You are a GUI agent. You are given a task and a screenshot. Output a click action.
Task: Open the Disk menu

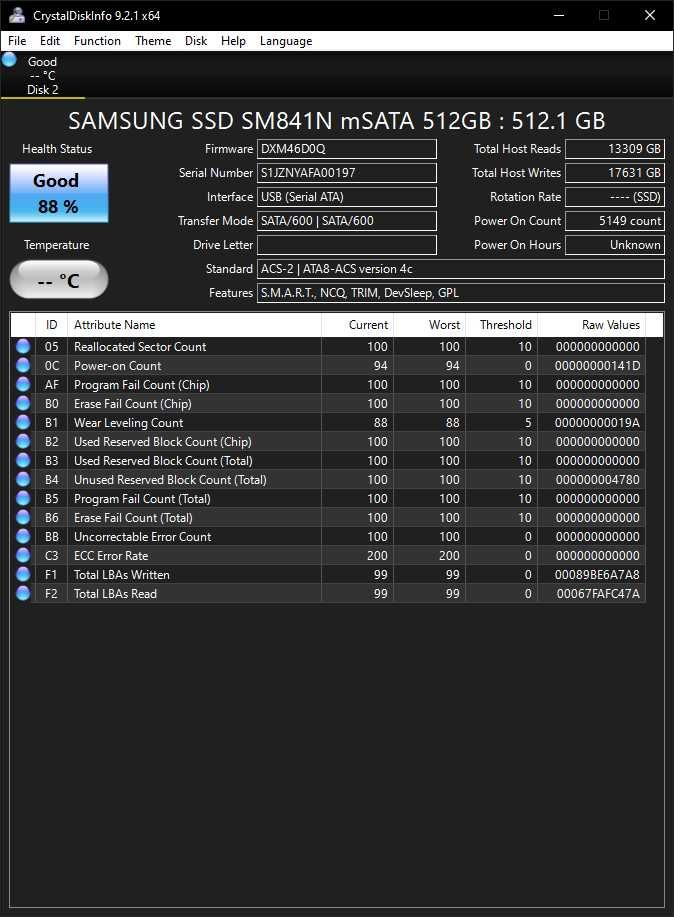(x=196, y=41)
